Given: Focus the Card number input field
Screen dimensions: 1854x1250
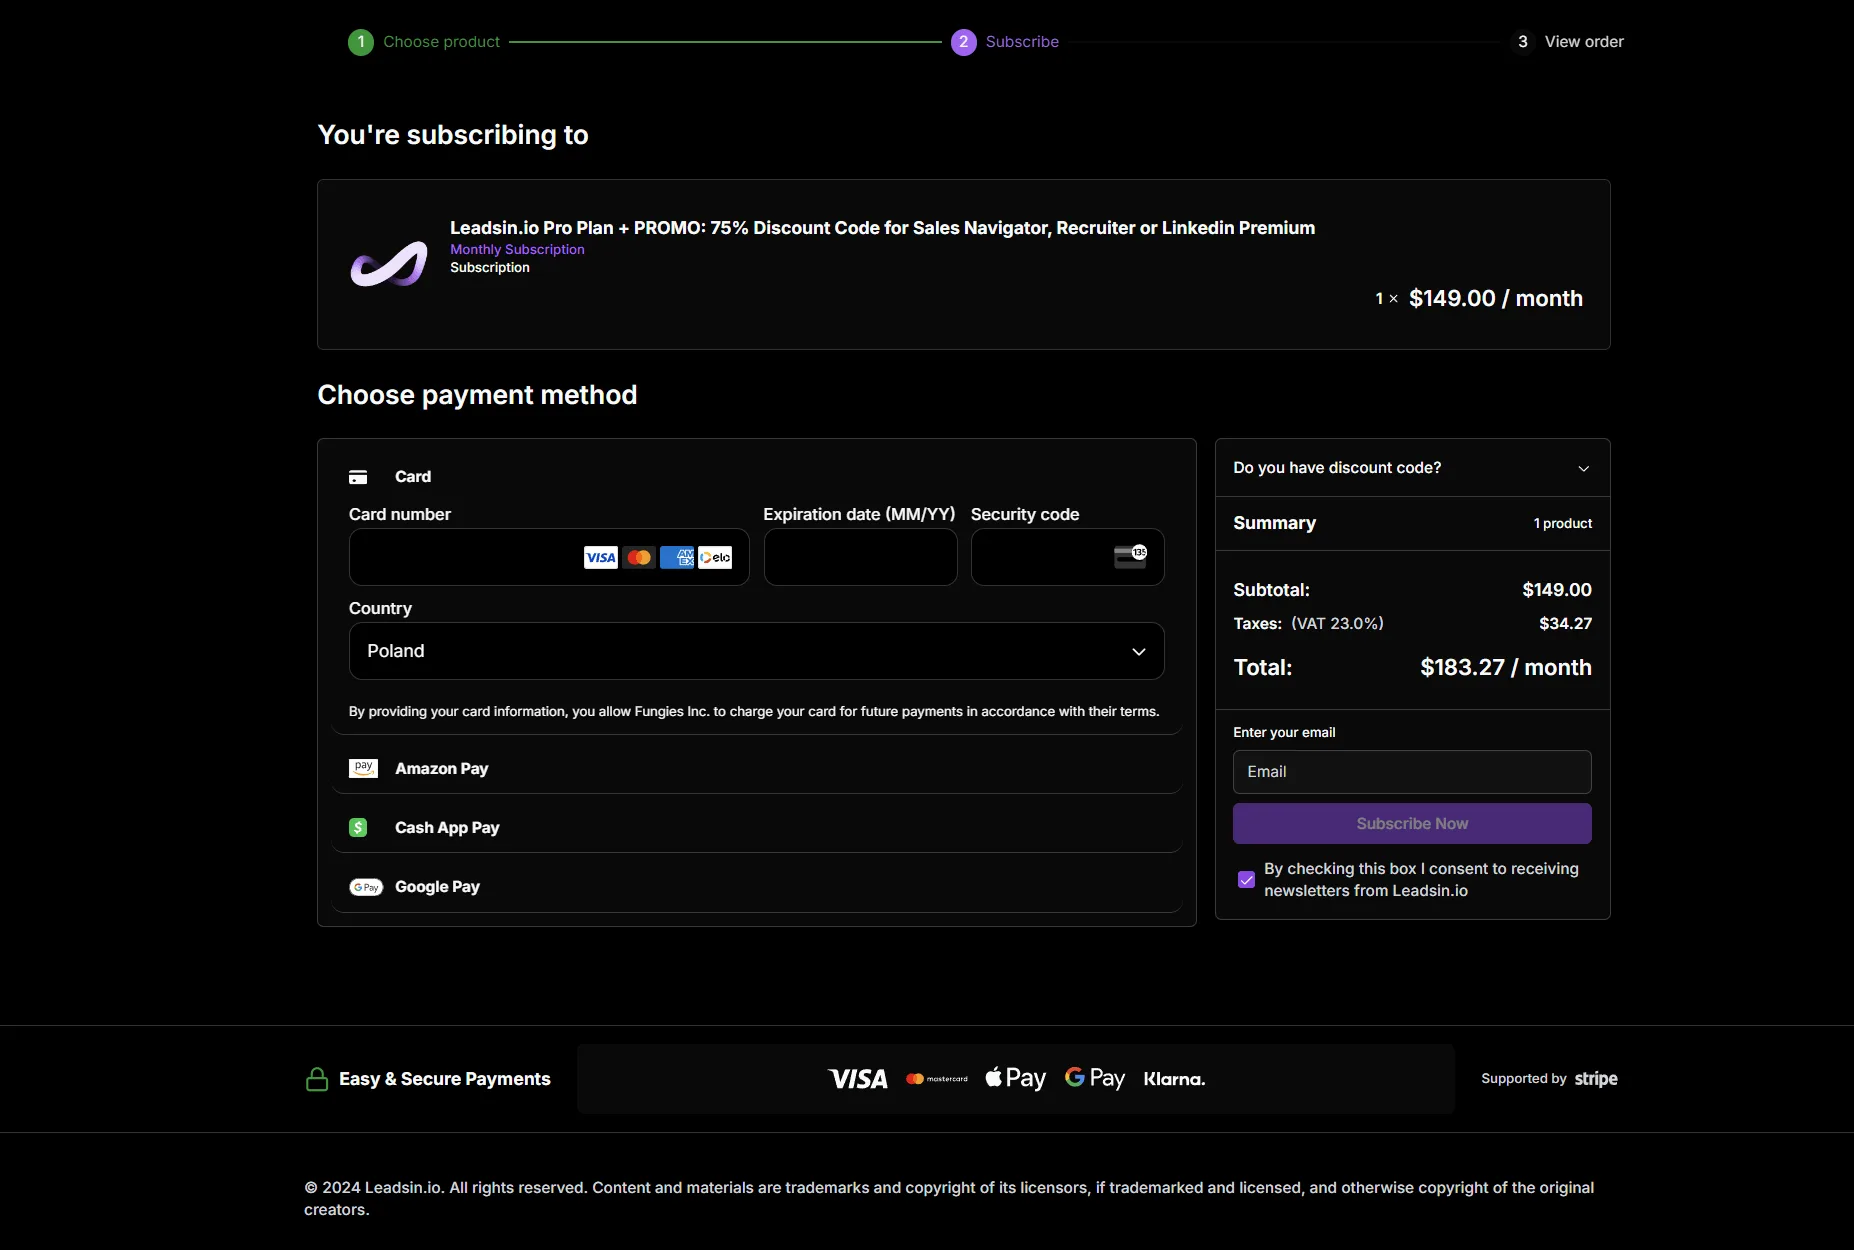Looking at the screenshot, I should tap(549, 557).
